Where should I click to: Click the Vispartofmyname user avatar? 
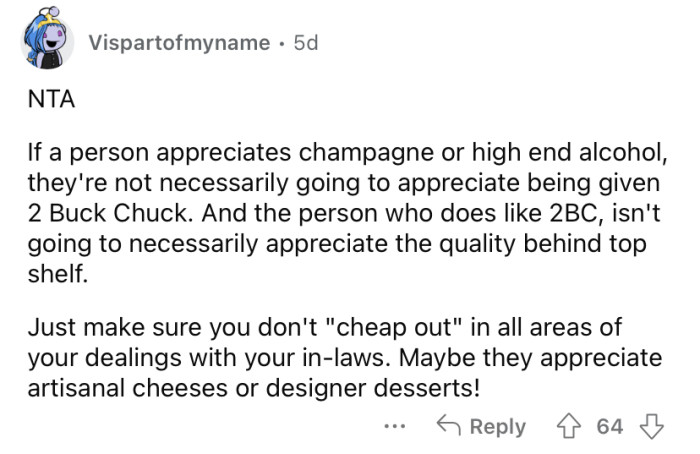45,41
